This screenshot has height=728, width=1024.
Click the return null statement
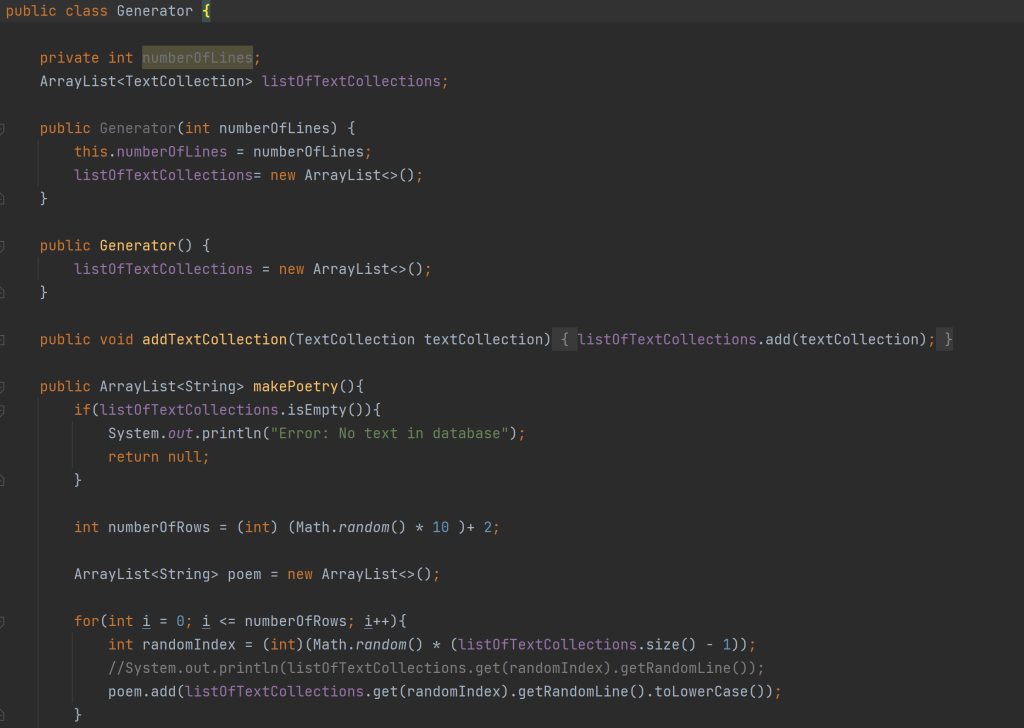click(159, 457)
